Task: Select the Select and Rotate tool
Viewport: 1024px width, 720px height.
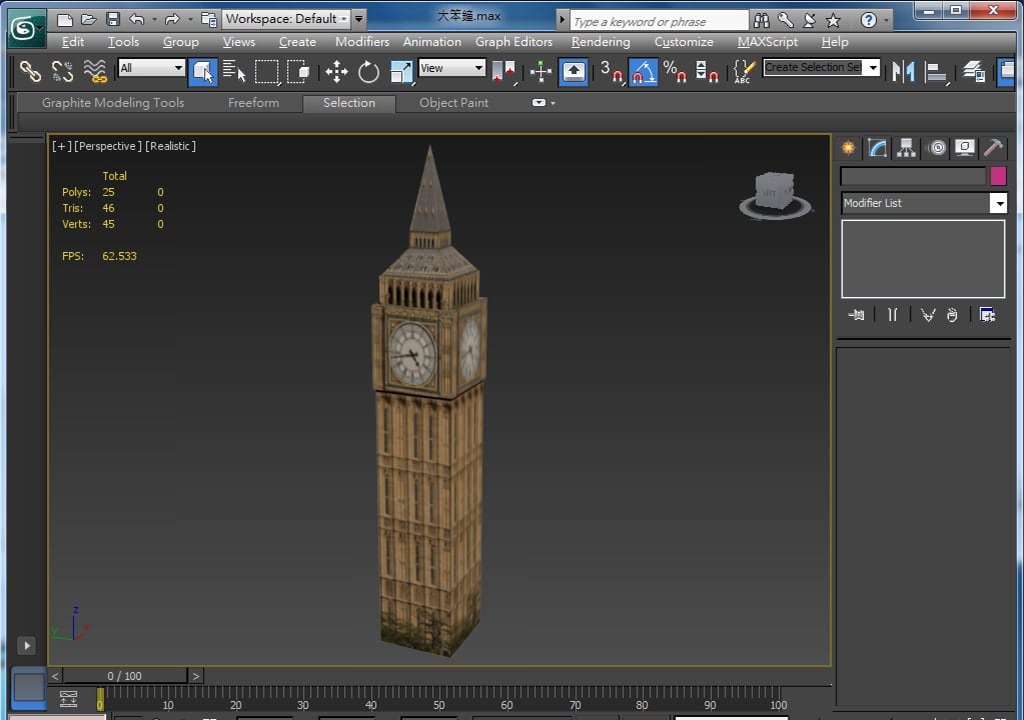Action: click(x=369, y=71)
